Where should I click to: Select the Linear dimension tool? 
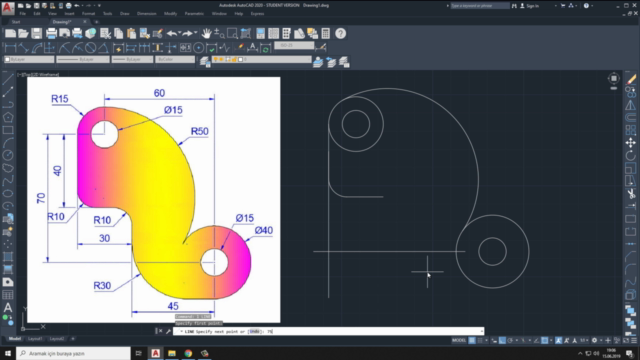(10, 48)
